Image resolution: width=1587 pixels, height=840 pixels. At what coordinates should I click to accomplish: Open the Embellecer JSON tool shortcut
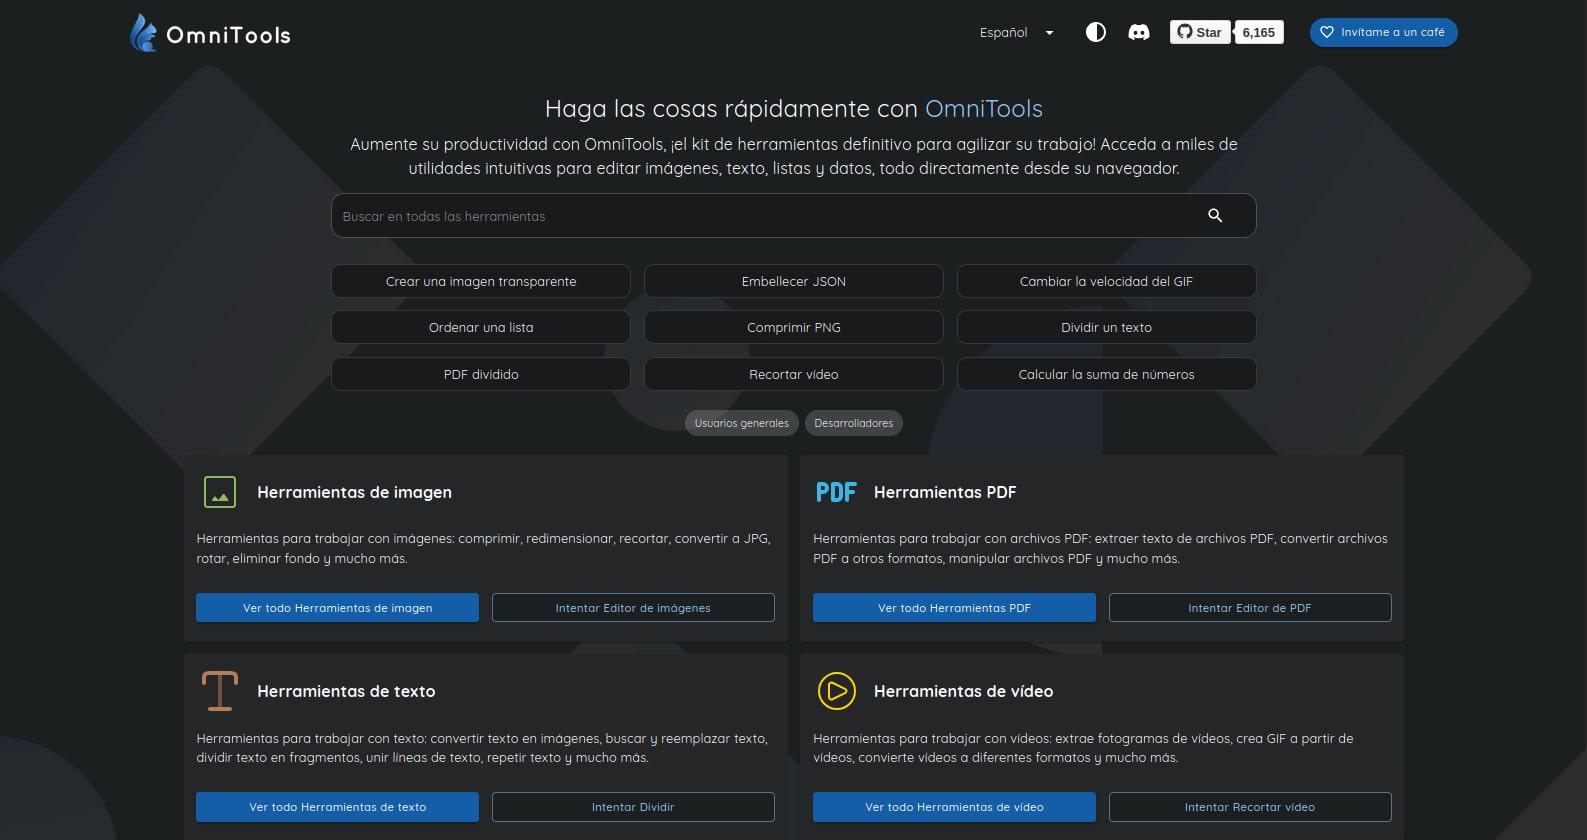[x=793, y=281]
